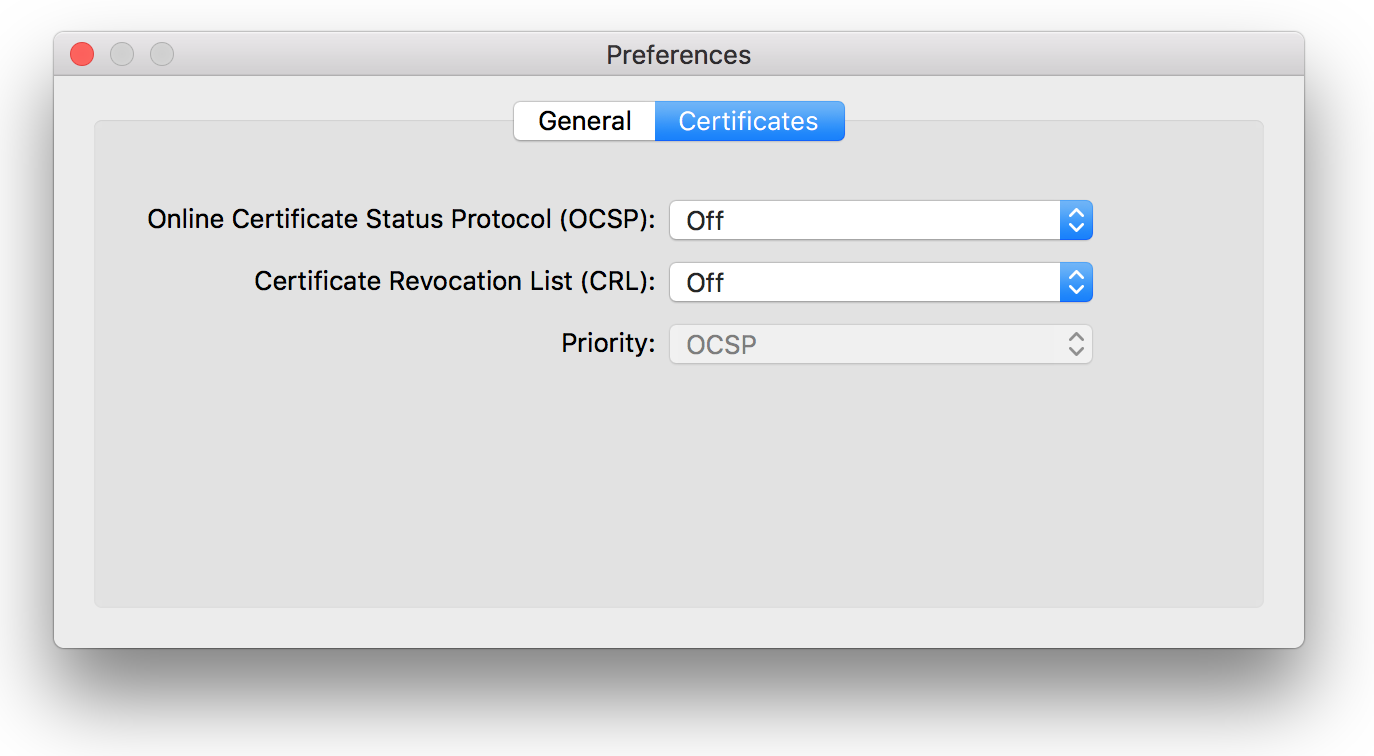1374x756 pixels.
Task: Click the gray arrows on Priority dropdown
Action: pyautogui.click(x=1076, y=344)
